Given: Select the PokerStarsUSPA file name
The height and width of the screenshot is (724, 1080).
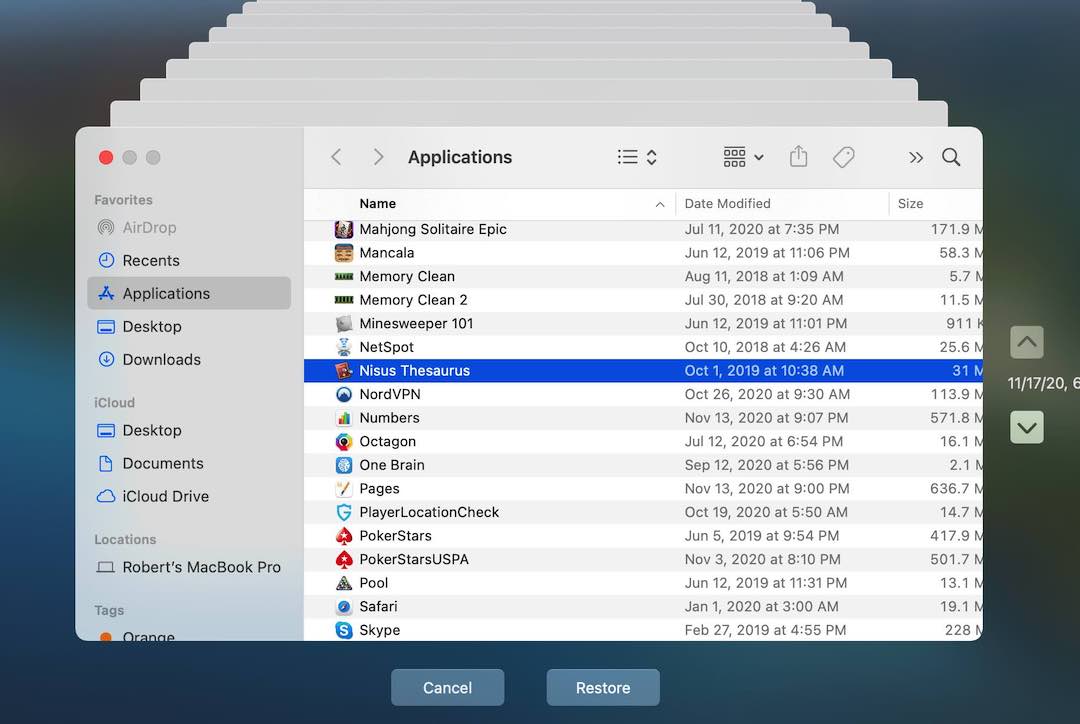Looking at the screenshot, I should tap(414, 559).
